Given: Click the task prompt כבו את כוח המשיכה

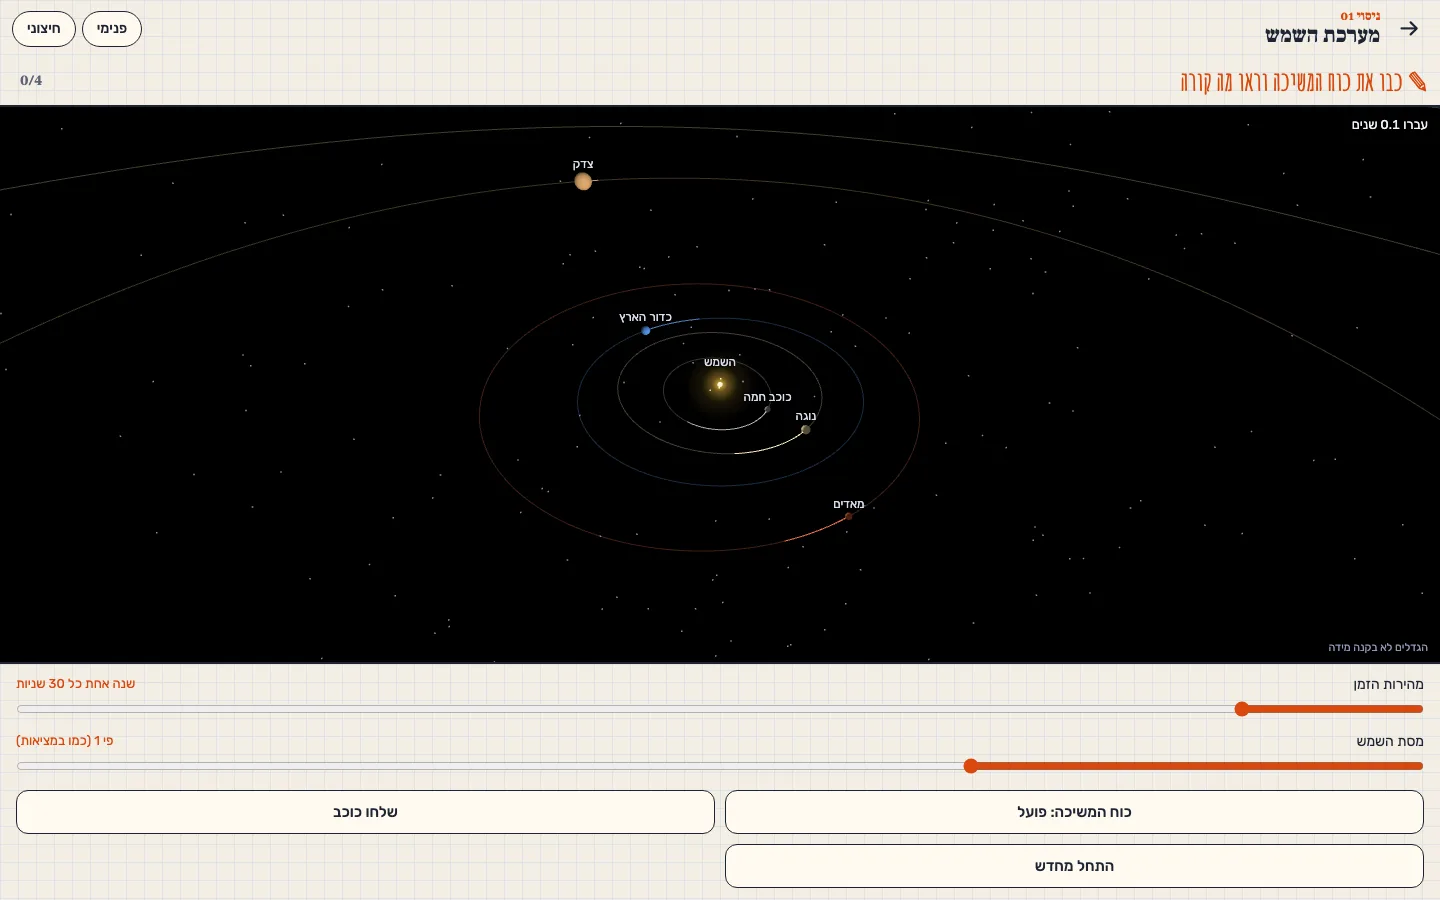Looking at the screenshot, I should click(1291, 82).
